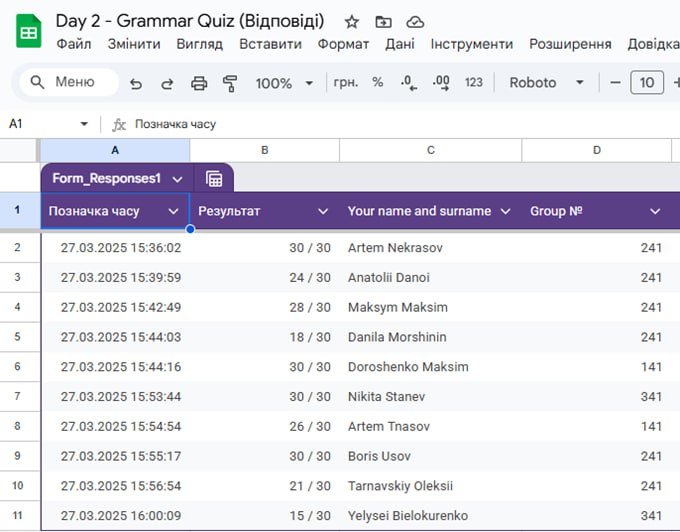Screen dimensions: 680x532
Task: Expand Form_Responses1 table options chevron
Action: pos(177,179)
